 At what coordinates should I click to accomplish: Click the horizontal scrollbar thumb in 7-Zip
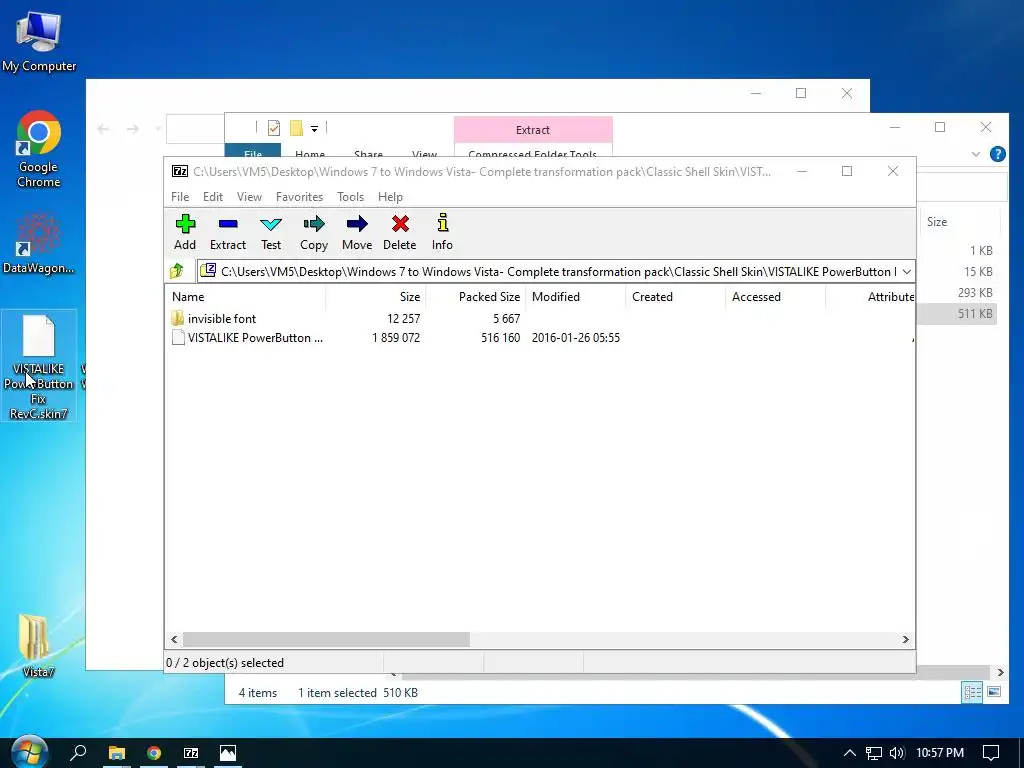tap(326, 639)
